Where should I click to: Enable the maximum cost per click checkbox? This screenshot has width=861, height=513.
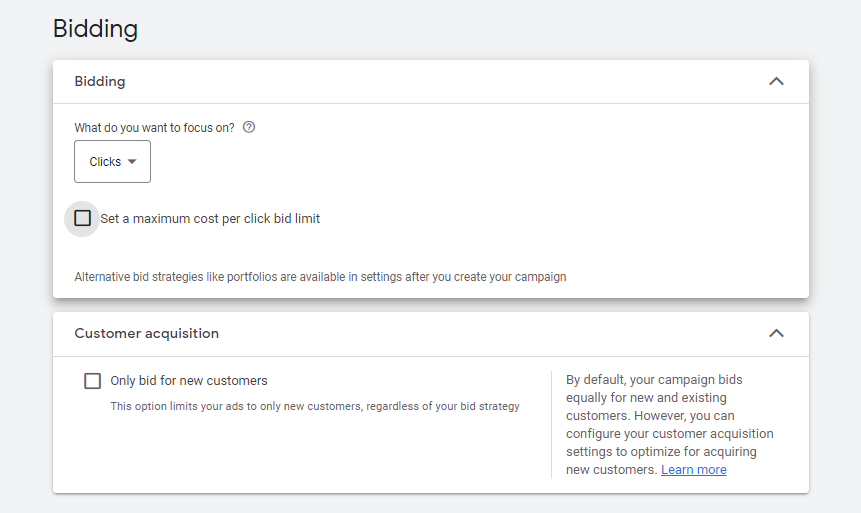tap(82, 218)
